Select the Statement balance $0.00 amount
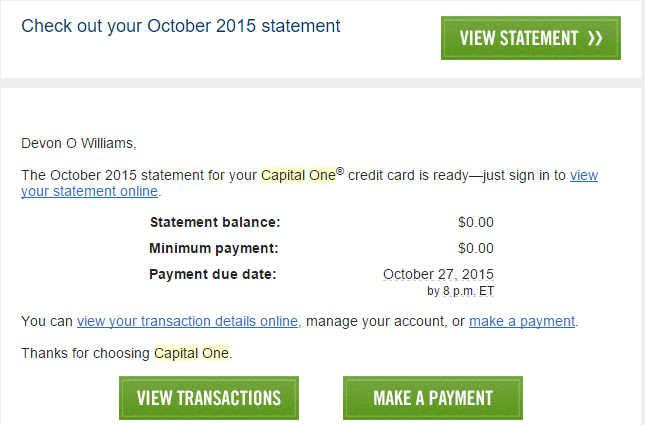645x426 pixels. click(x=476, y=222)
